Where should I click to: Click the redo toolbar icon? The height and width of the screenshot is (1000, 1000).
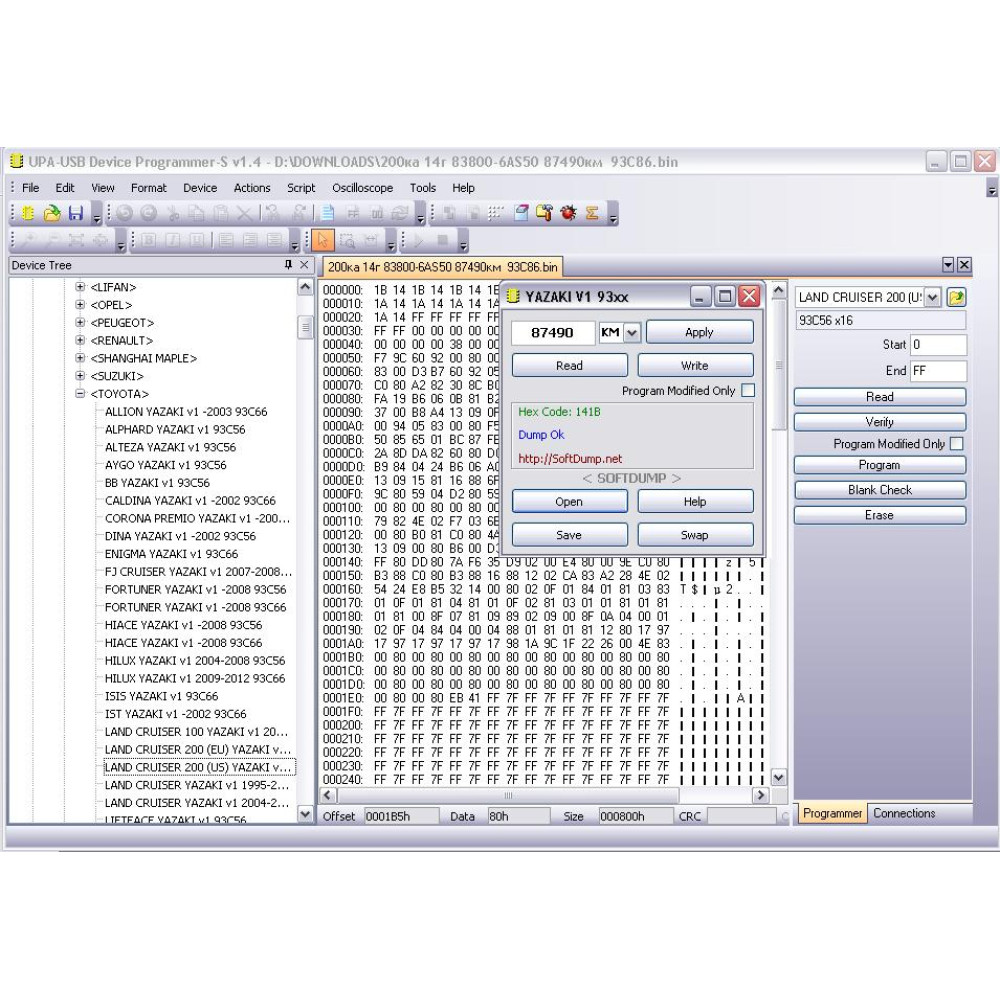click(x=148, y=213)
